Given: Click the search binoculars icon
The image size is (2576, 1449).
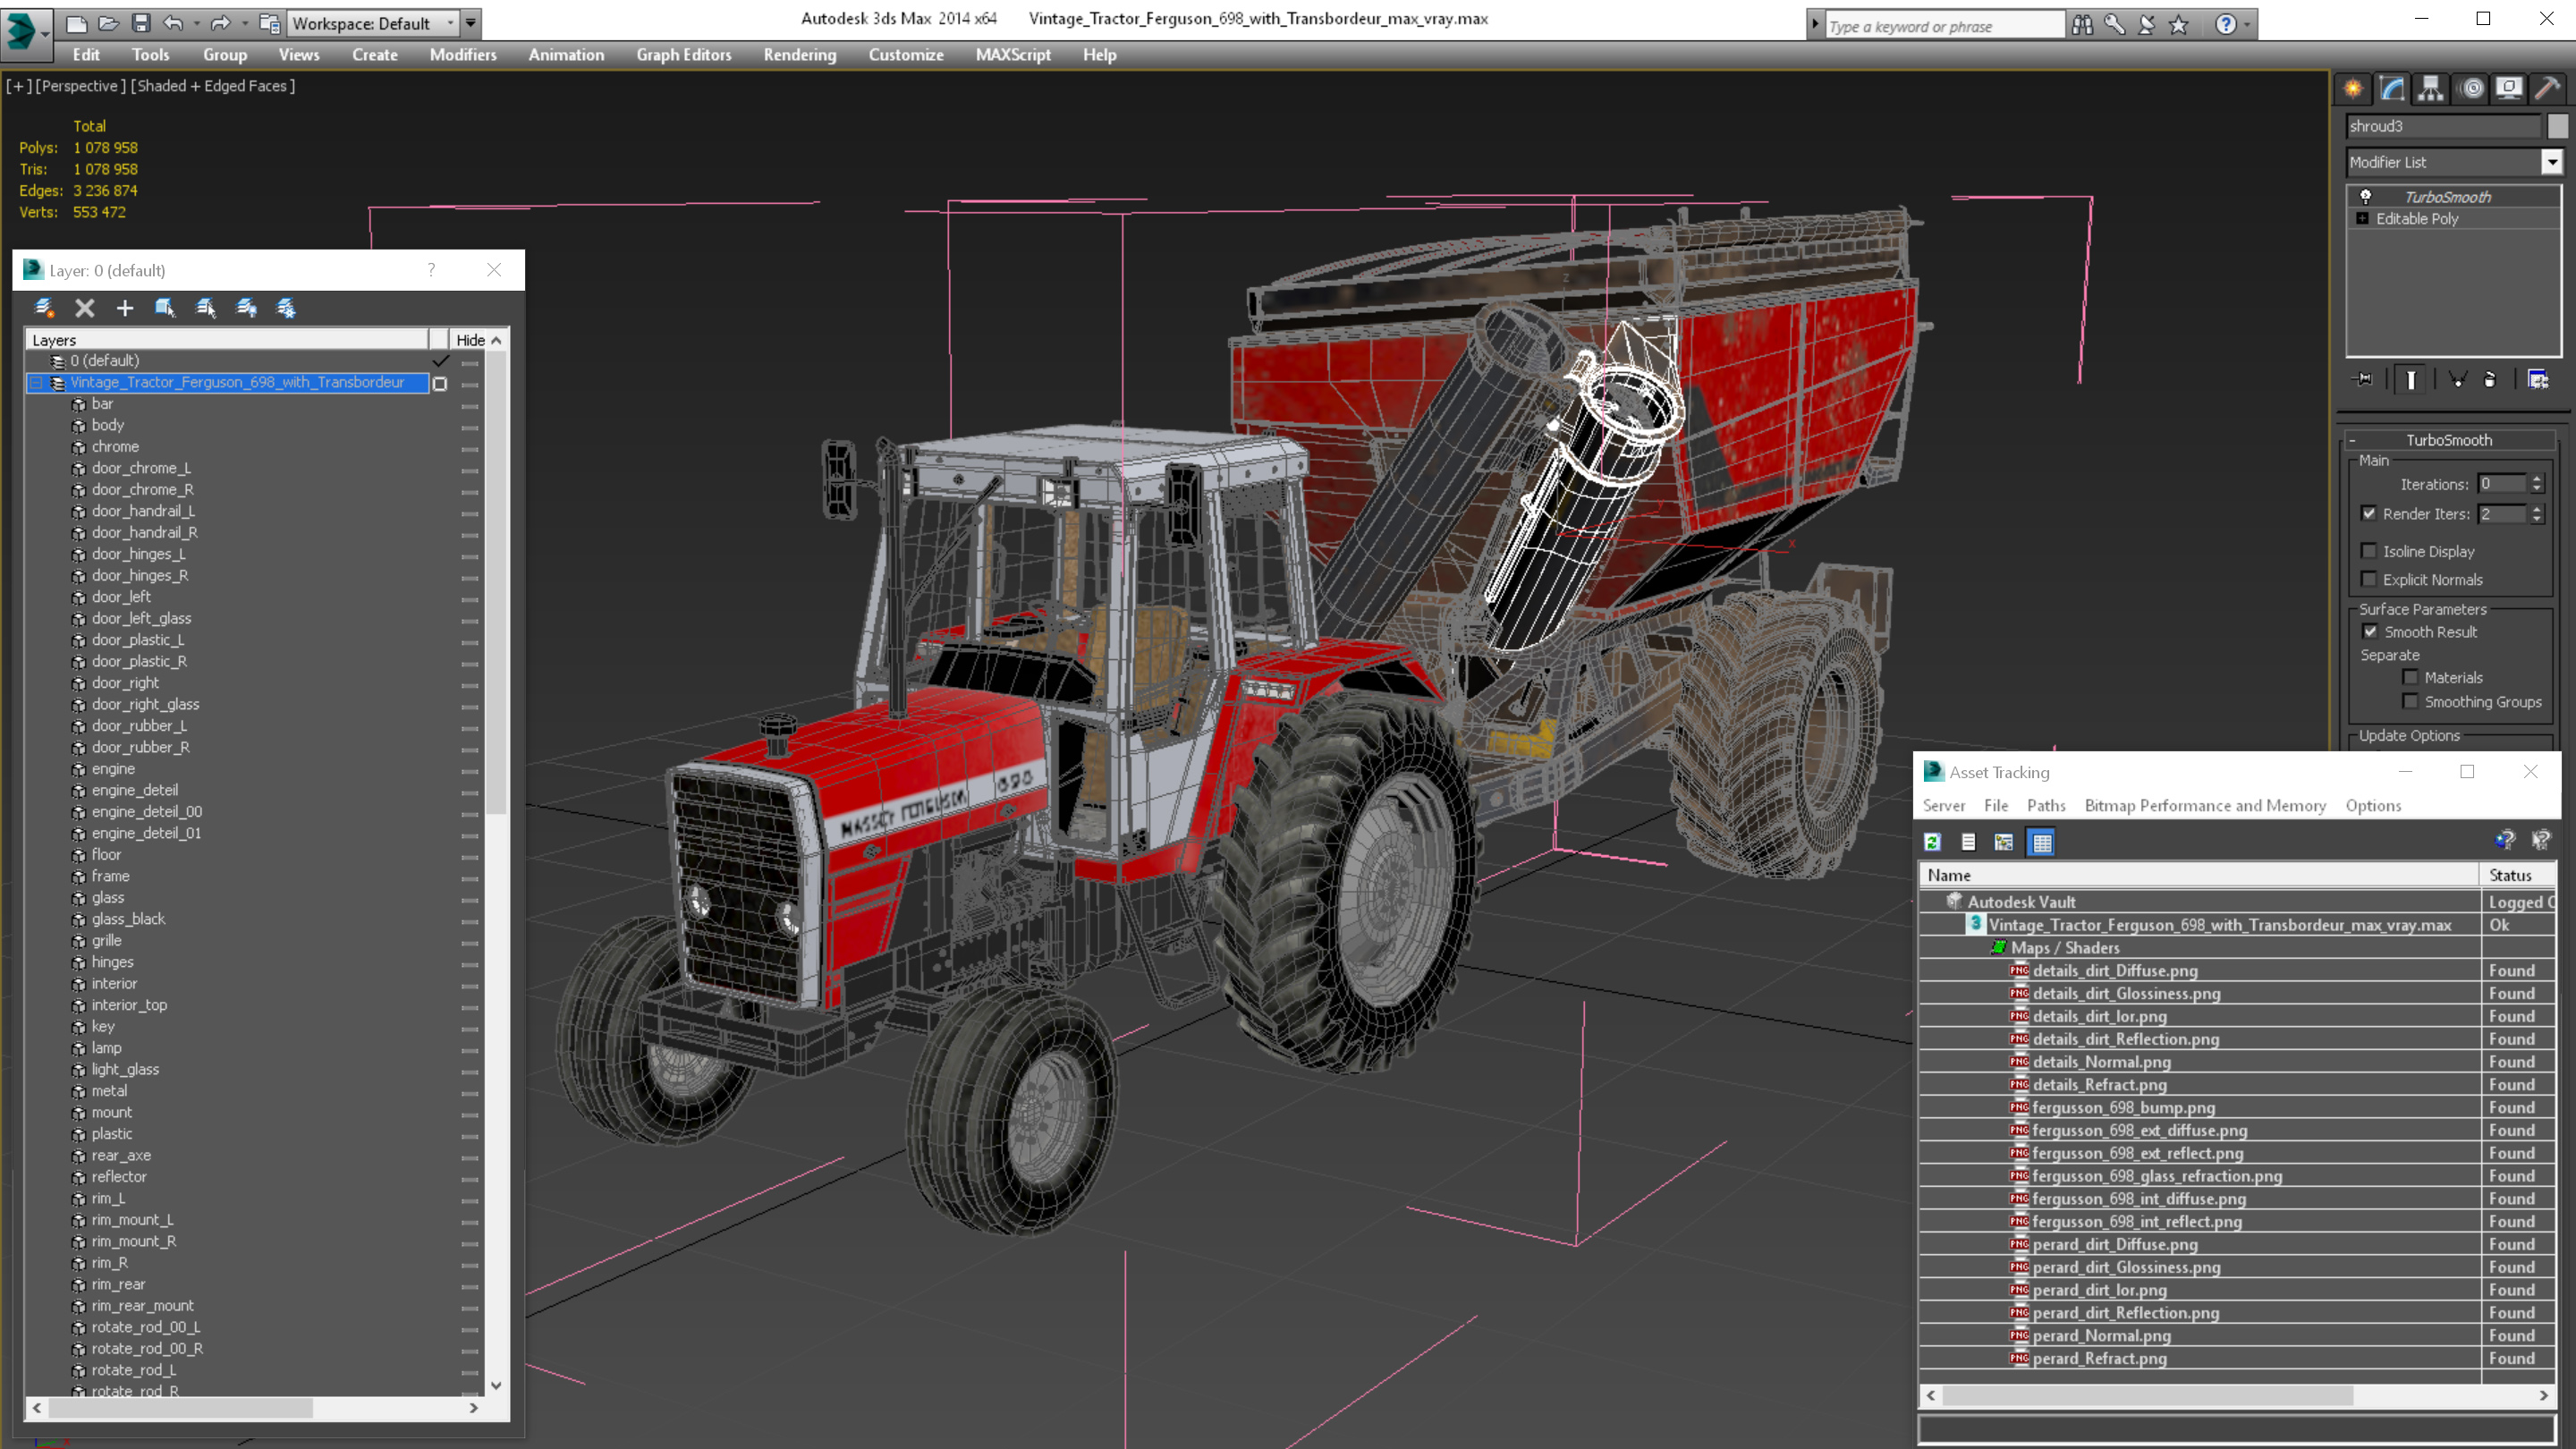Looking at the screenshot, I should pos(2082,24).
